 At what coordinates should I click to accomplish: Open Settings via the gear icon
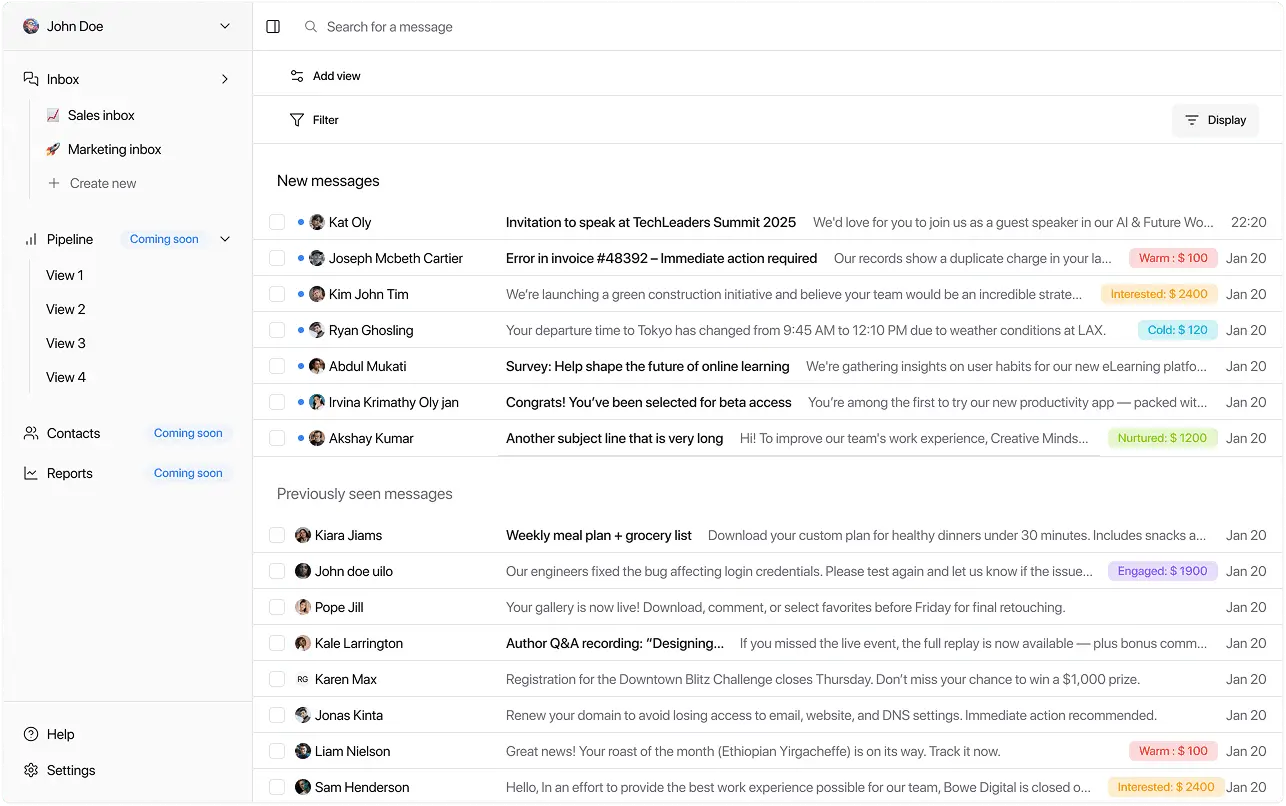(31, 770)
